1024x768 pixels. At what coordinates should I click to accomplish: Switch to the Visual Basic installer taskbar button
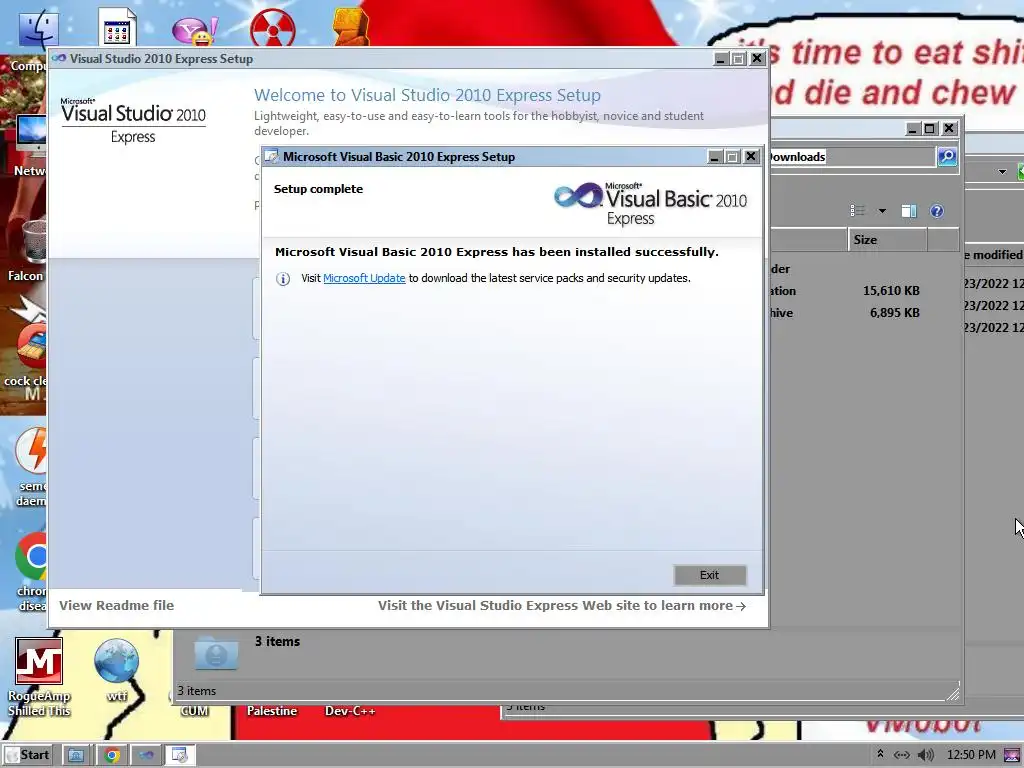(x=180, y=755)
